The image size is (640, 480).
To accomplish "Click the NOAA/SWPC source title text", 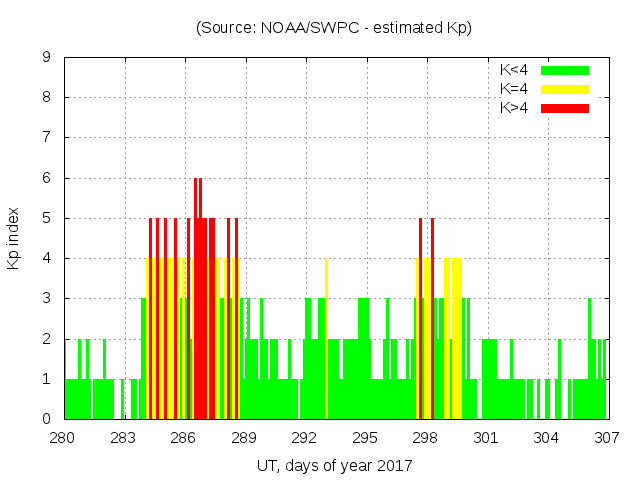I will [x=334, y=28].
